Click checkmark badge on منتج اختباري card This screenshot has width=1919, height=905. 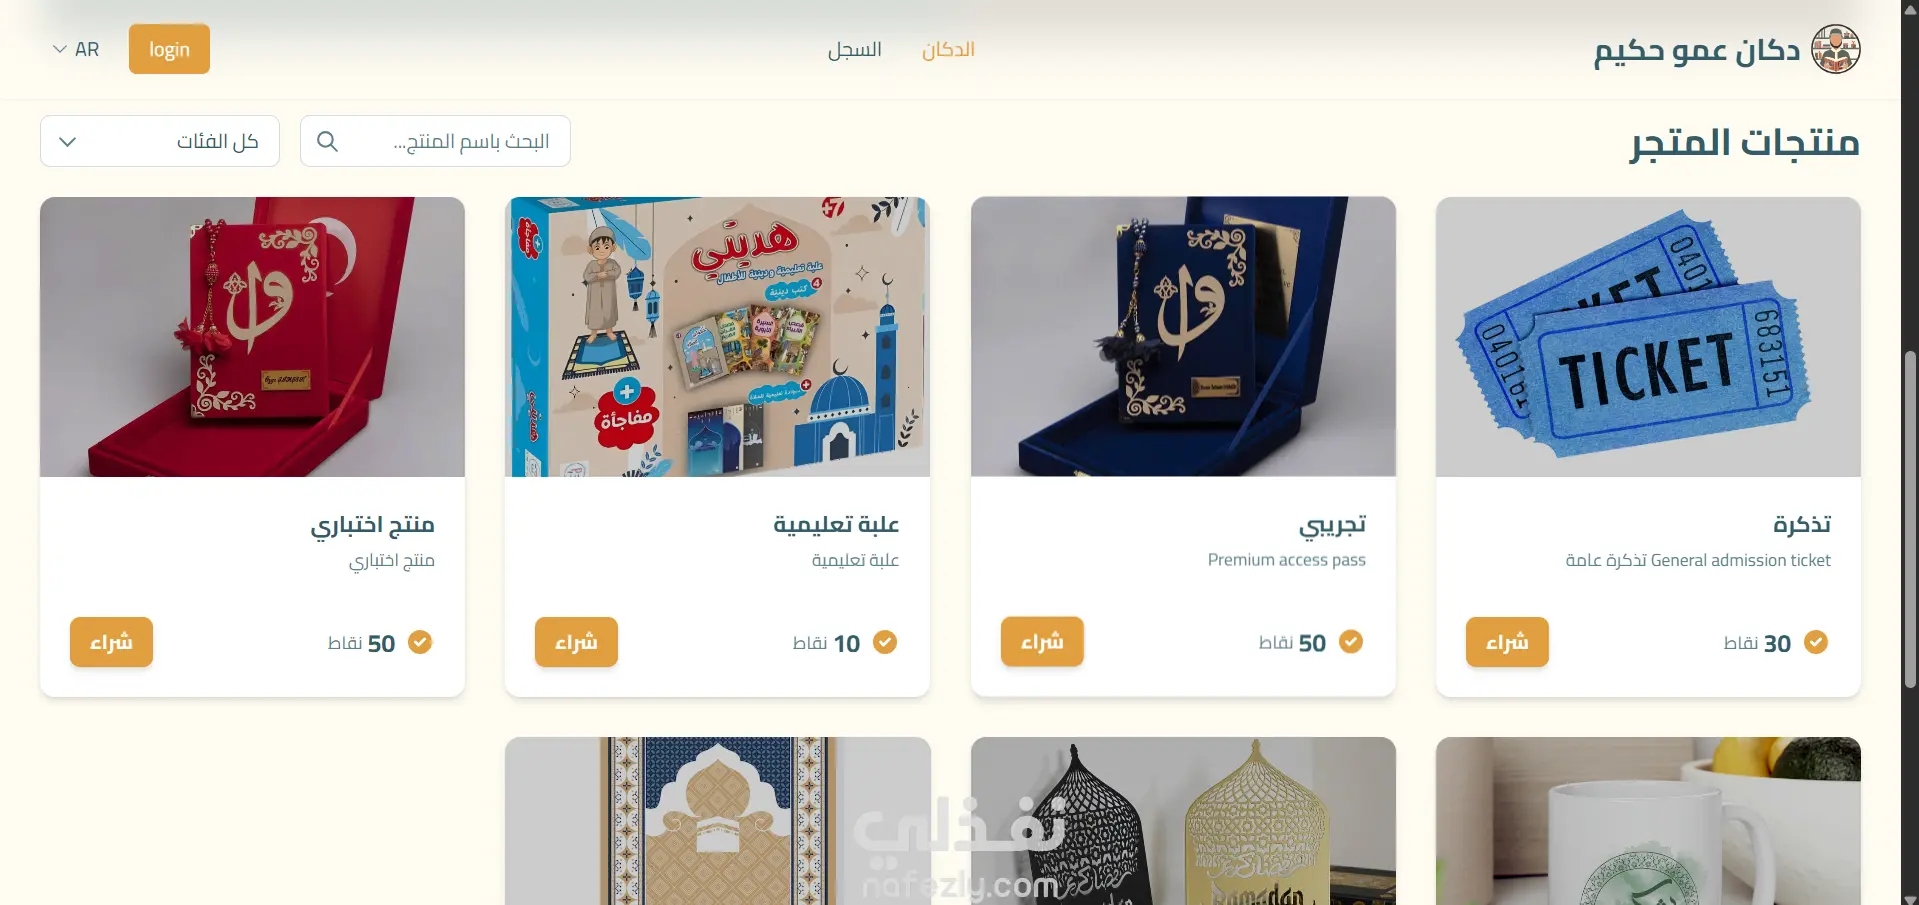tap(420, 642)
